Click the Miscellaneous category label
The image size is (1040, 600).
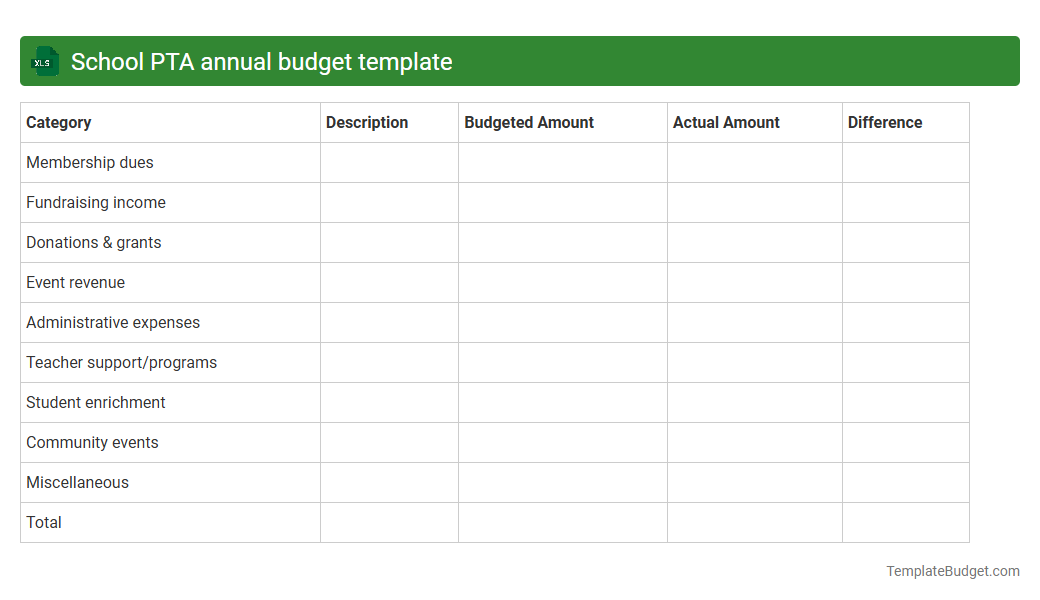[77, 482]
